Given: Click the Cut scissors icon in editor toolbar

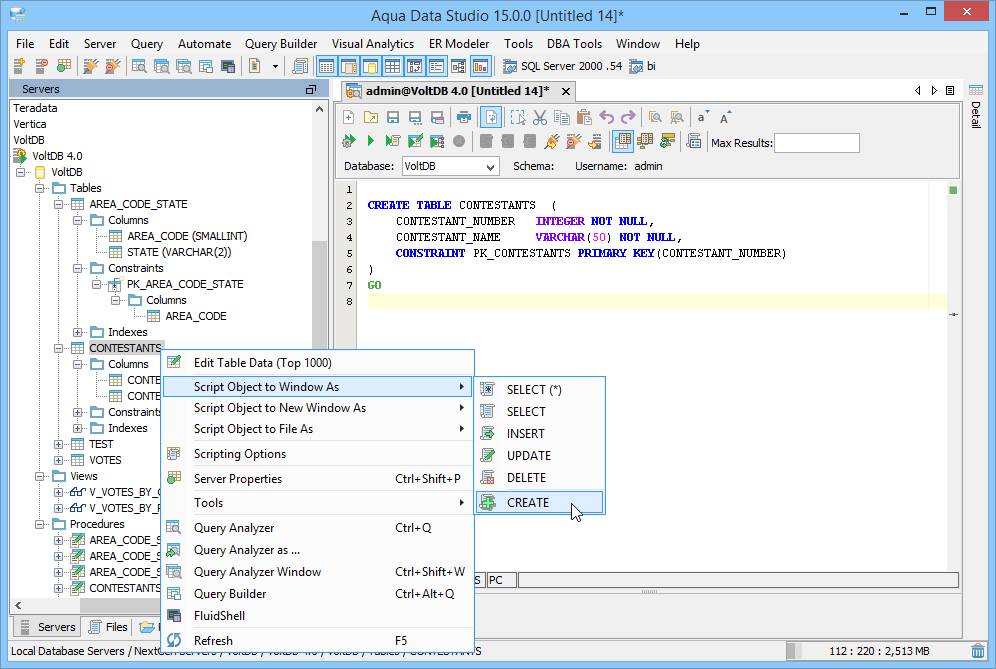Looking at the screenshot, I should pos(539,117).
